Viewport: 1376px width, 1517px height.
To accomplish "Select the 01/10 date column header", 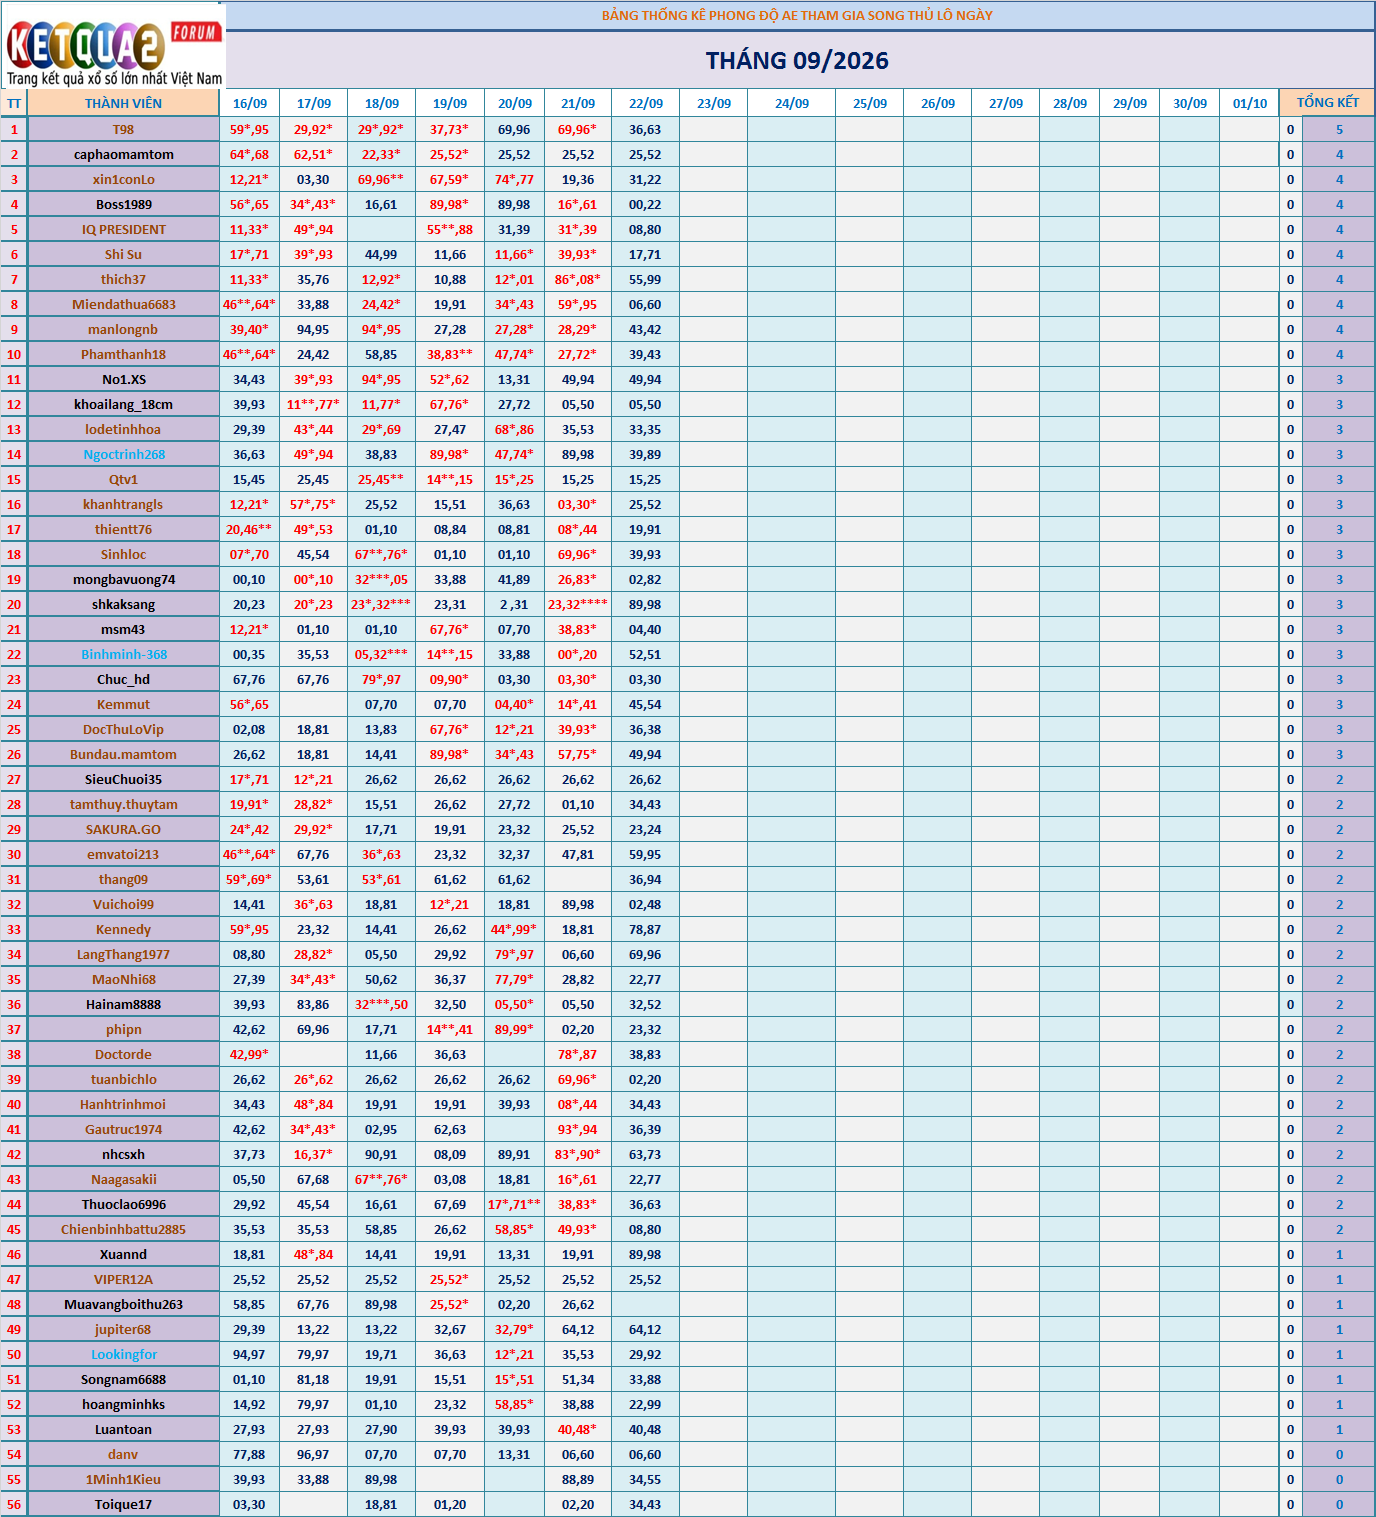I will tap(1250, 103).
